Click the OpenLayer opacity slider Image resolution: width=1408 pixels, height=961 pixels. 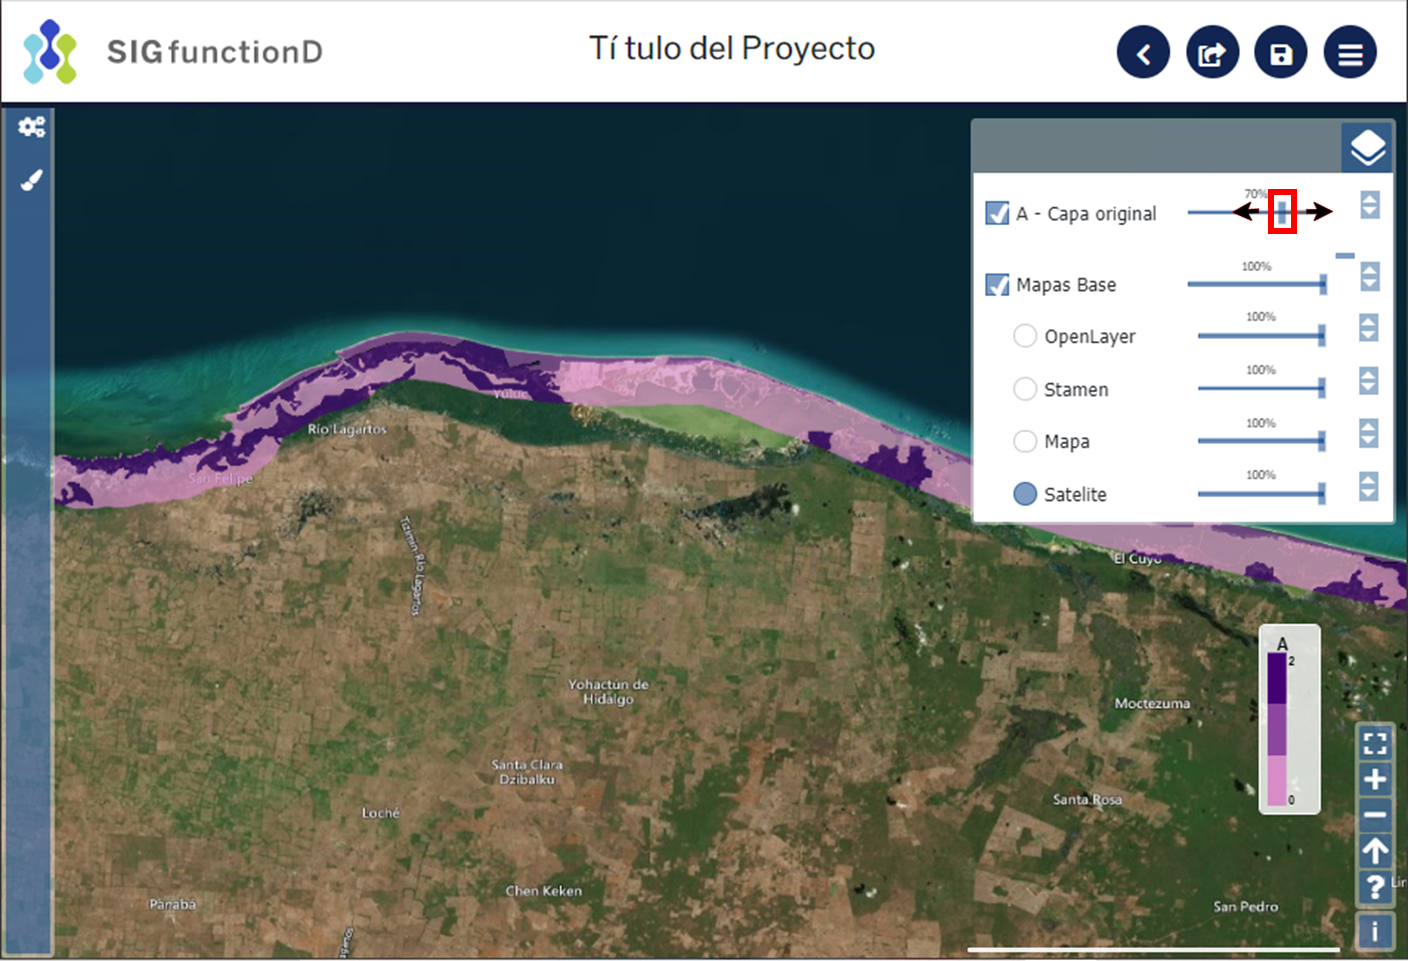1262,335
